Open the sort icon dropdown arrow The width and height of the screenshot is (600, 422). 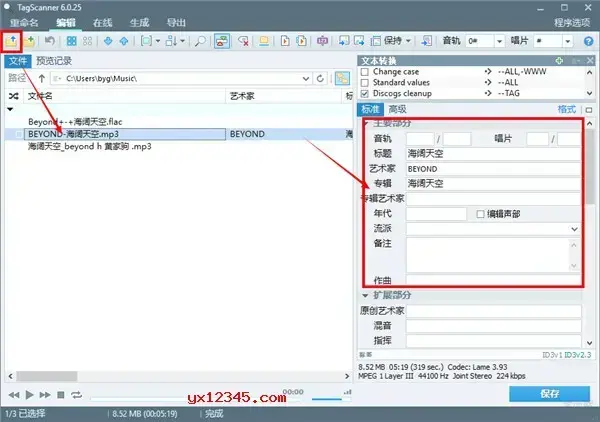pyautogui.click(x=183, y=41)
